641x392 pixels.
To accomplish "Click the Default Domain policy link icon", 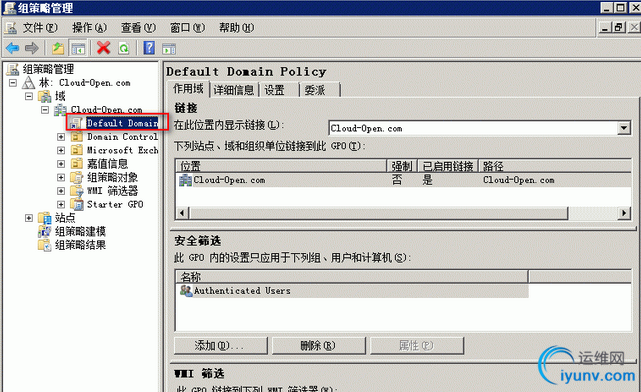I will [76, 123].
